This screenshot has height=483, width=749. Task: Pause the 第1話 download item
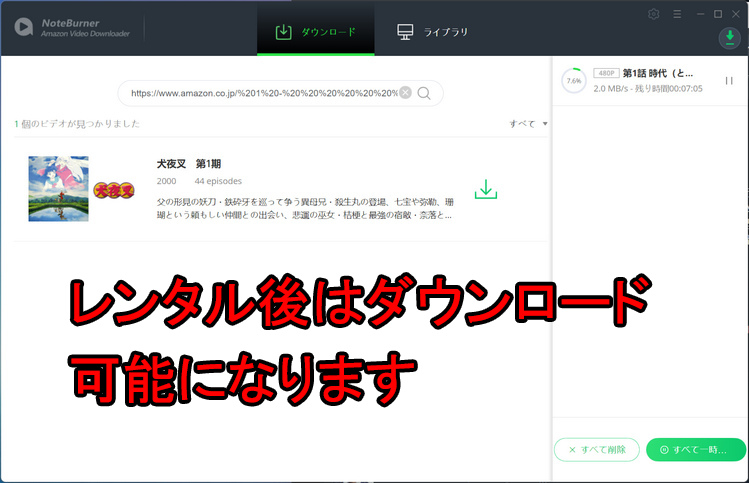[x=729, y=81]
